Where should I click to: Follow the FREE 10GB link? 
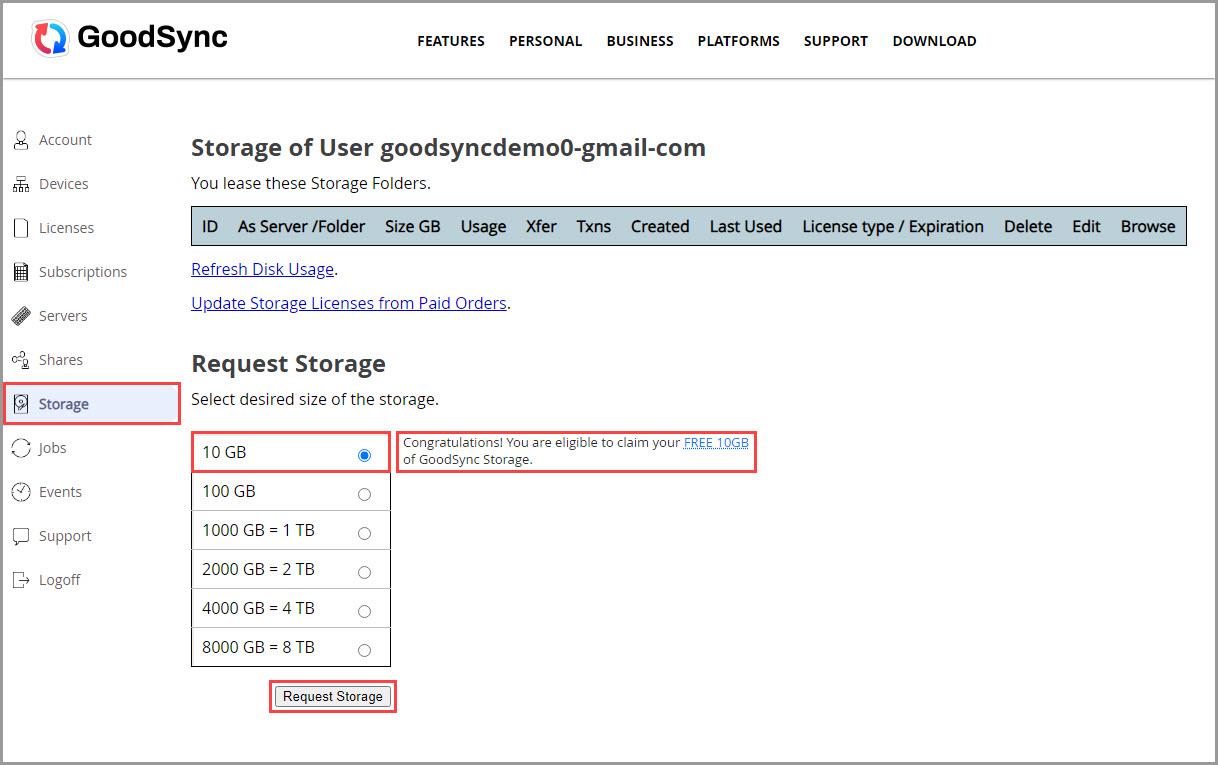pyautogui.click(x=716, y=442)
